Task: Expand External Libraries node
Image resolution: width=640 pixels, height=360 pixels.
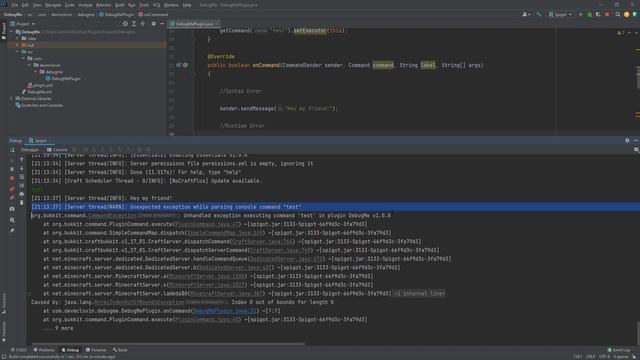Action: pyautogui.click(x=11, y=98)
